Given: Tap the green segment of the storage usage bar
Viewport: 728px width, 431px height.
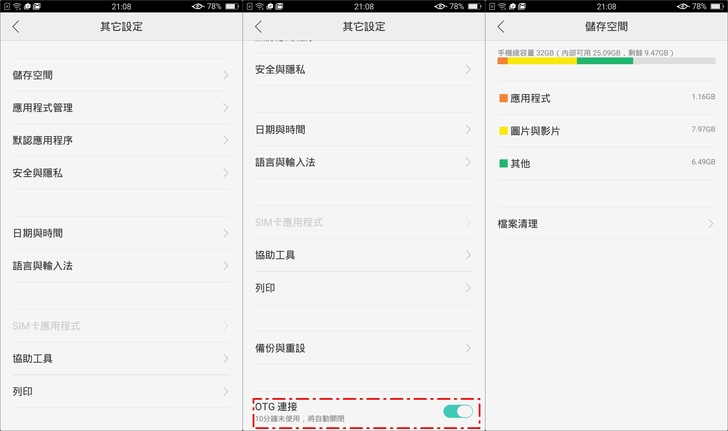Looking at the screenshot, I should [x=605, y=61].
